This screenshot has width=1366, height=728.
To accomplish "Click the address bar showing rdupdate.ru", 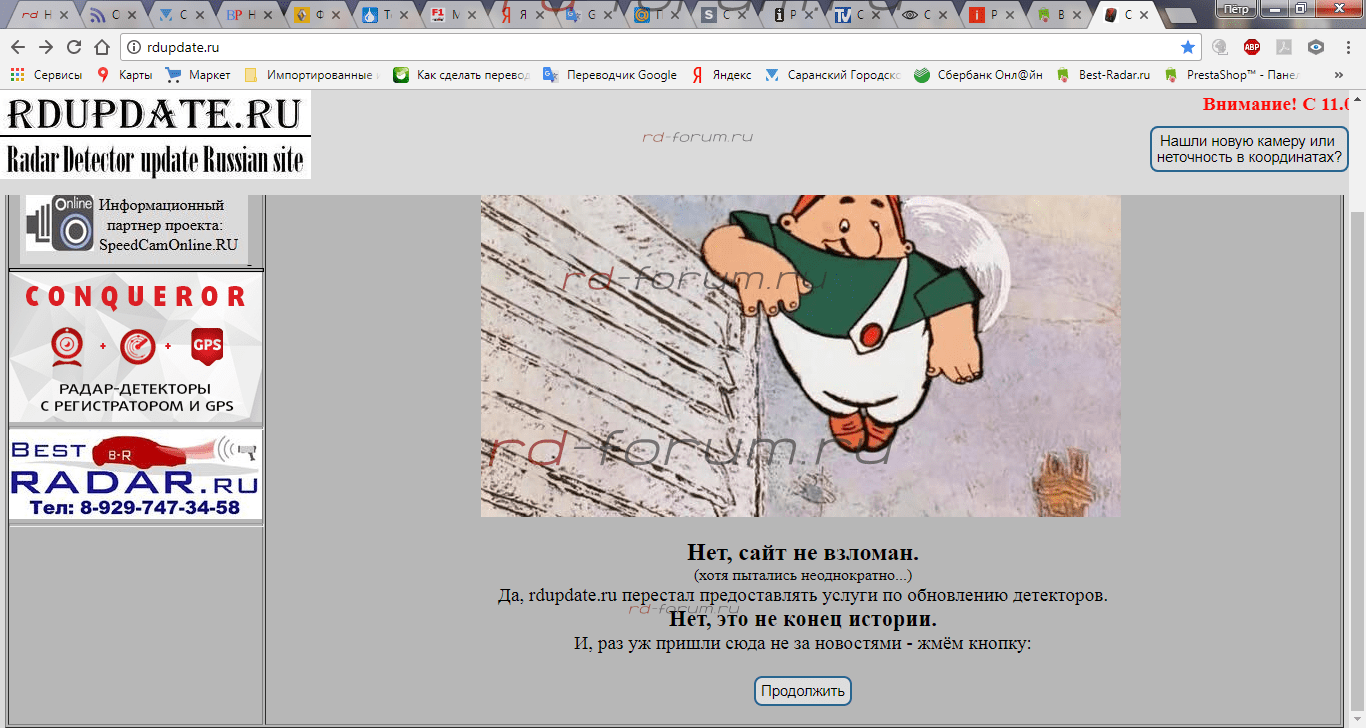I will (x=650, y=47).
